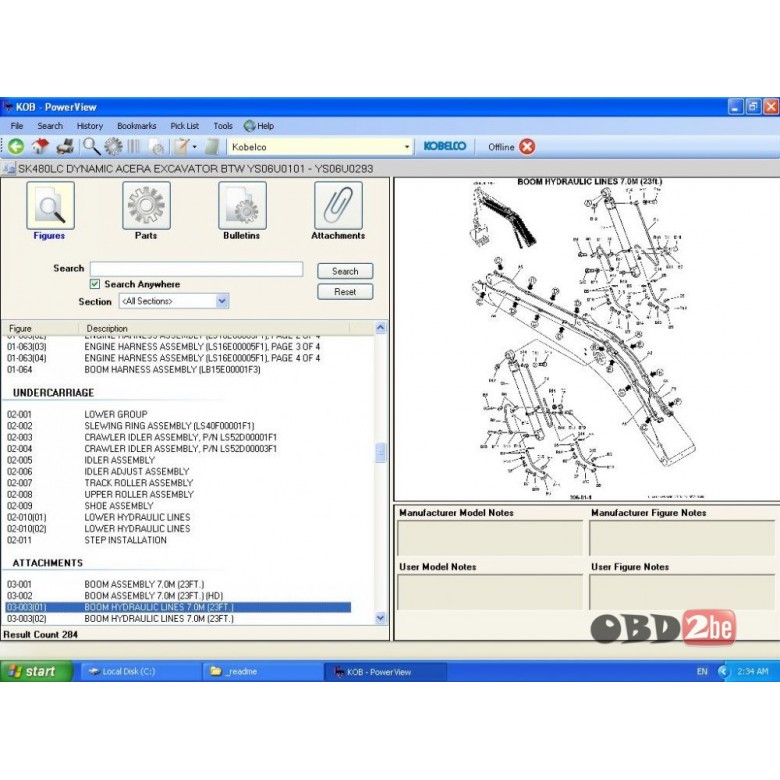Click the document-with-gear Bulletins toolbar icon
780x780 pixels.
click(157, 147)
